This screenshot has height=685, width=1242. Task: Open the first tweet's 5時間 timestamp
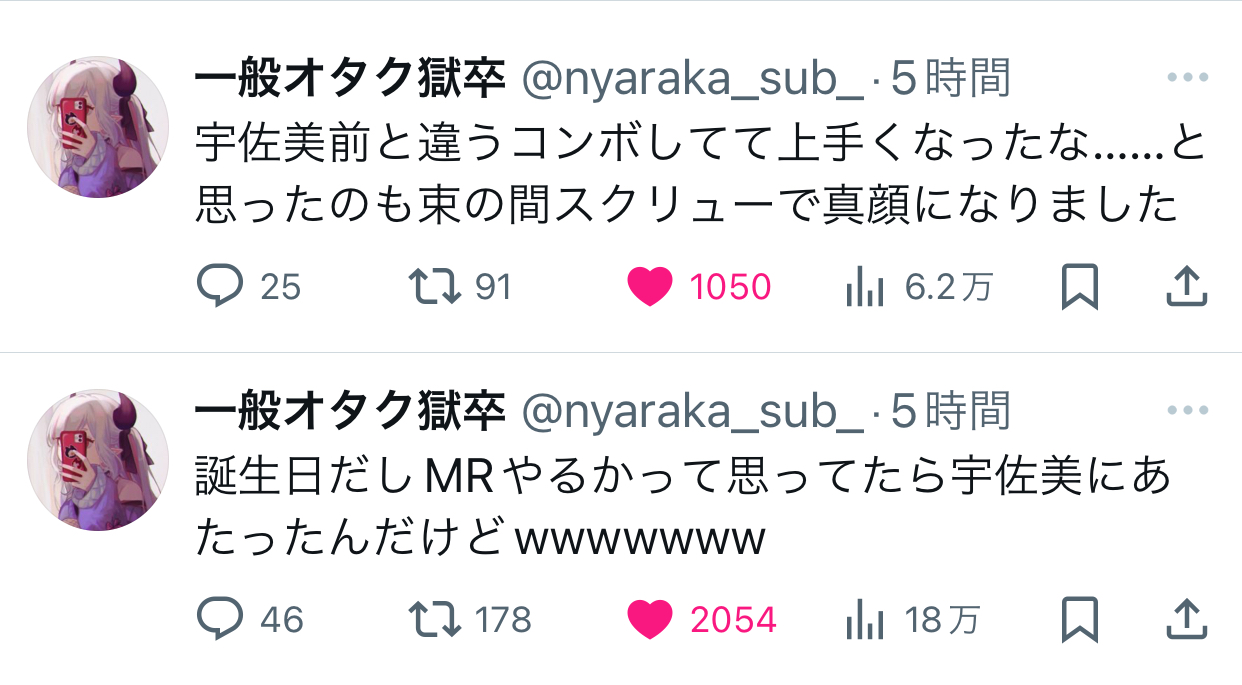950,79
